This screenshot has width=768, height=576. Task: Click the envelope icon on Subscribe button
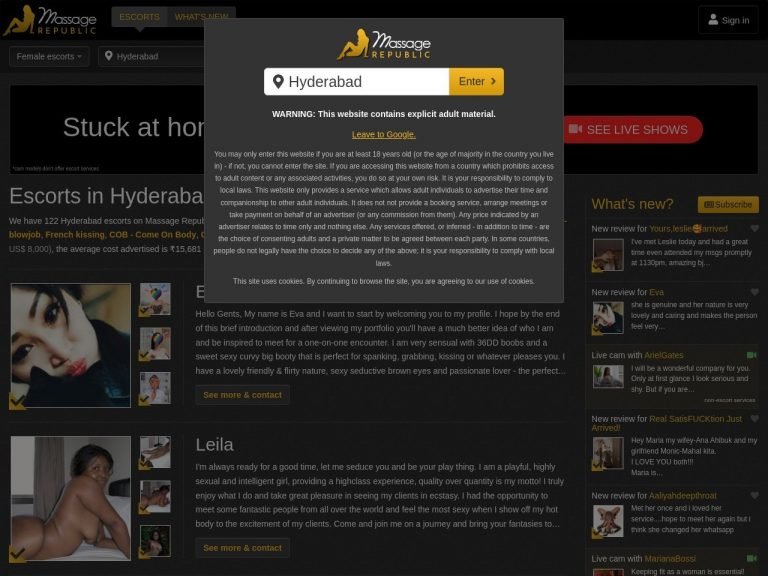point(708,205)
